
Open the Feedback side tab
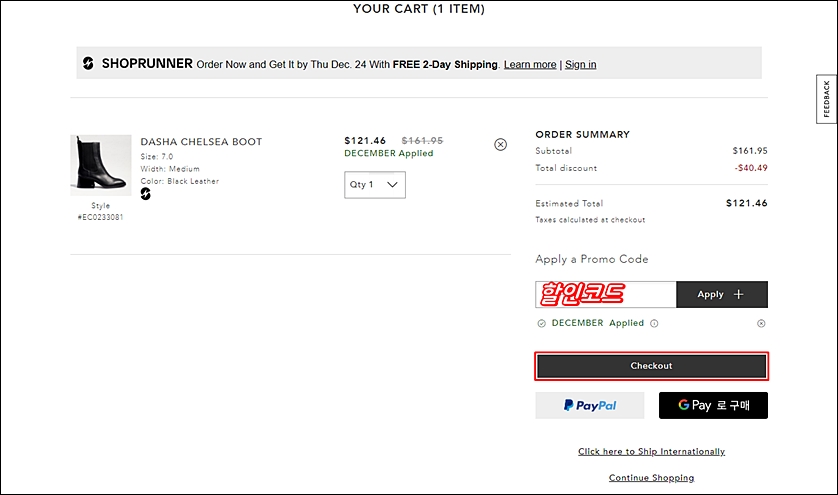826,99
